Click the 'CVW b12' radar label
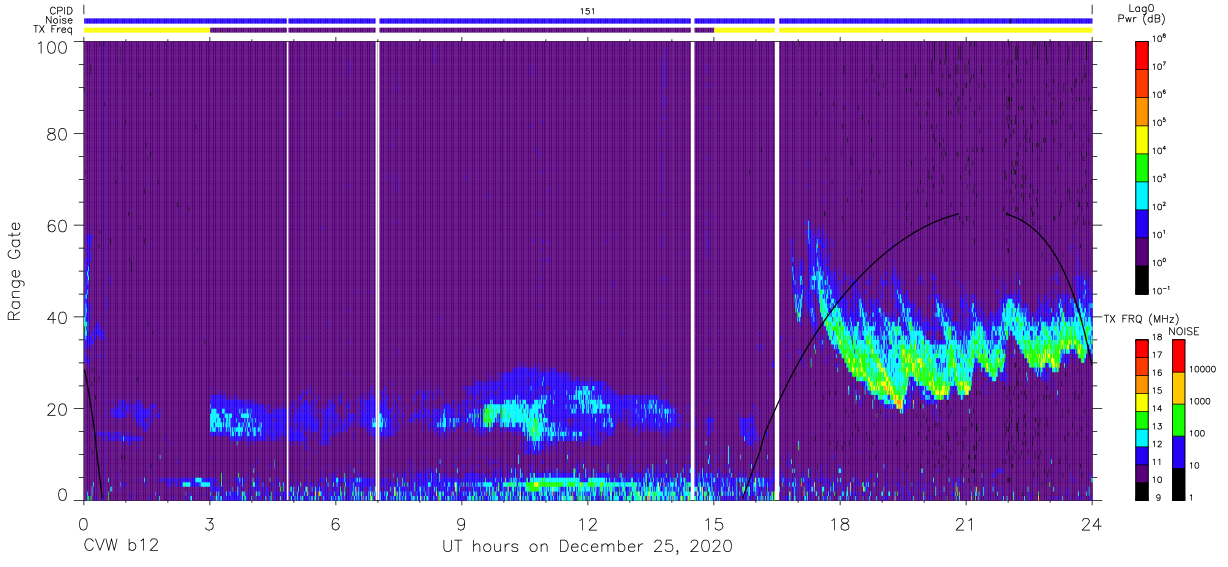Viewport: 1228px width, 567px height. pyautogui.click(x=120, y=547)
